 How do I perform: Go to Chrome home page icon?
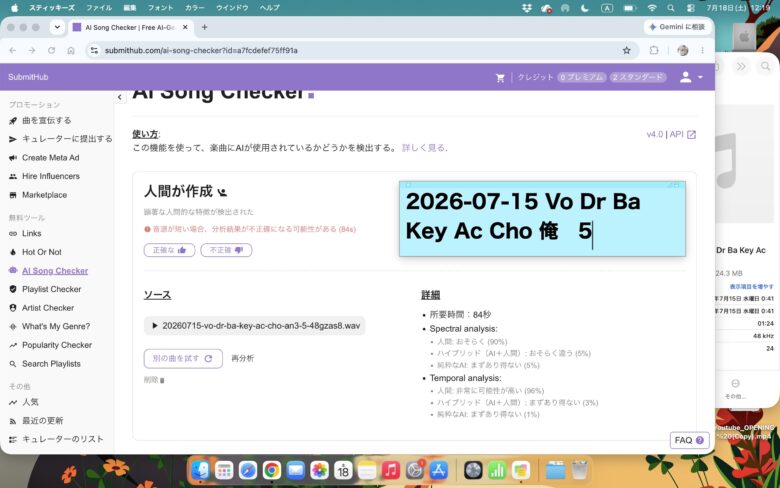point(71,50)
